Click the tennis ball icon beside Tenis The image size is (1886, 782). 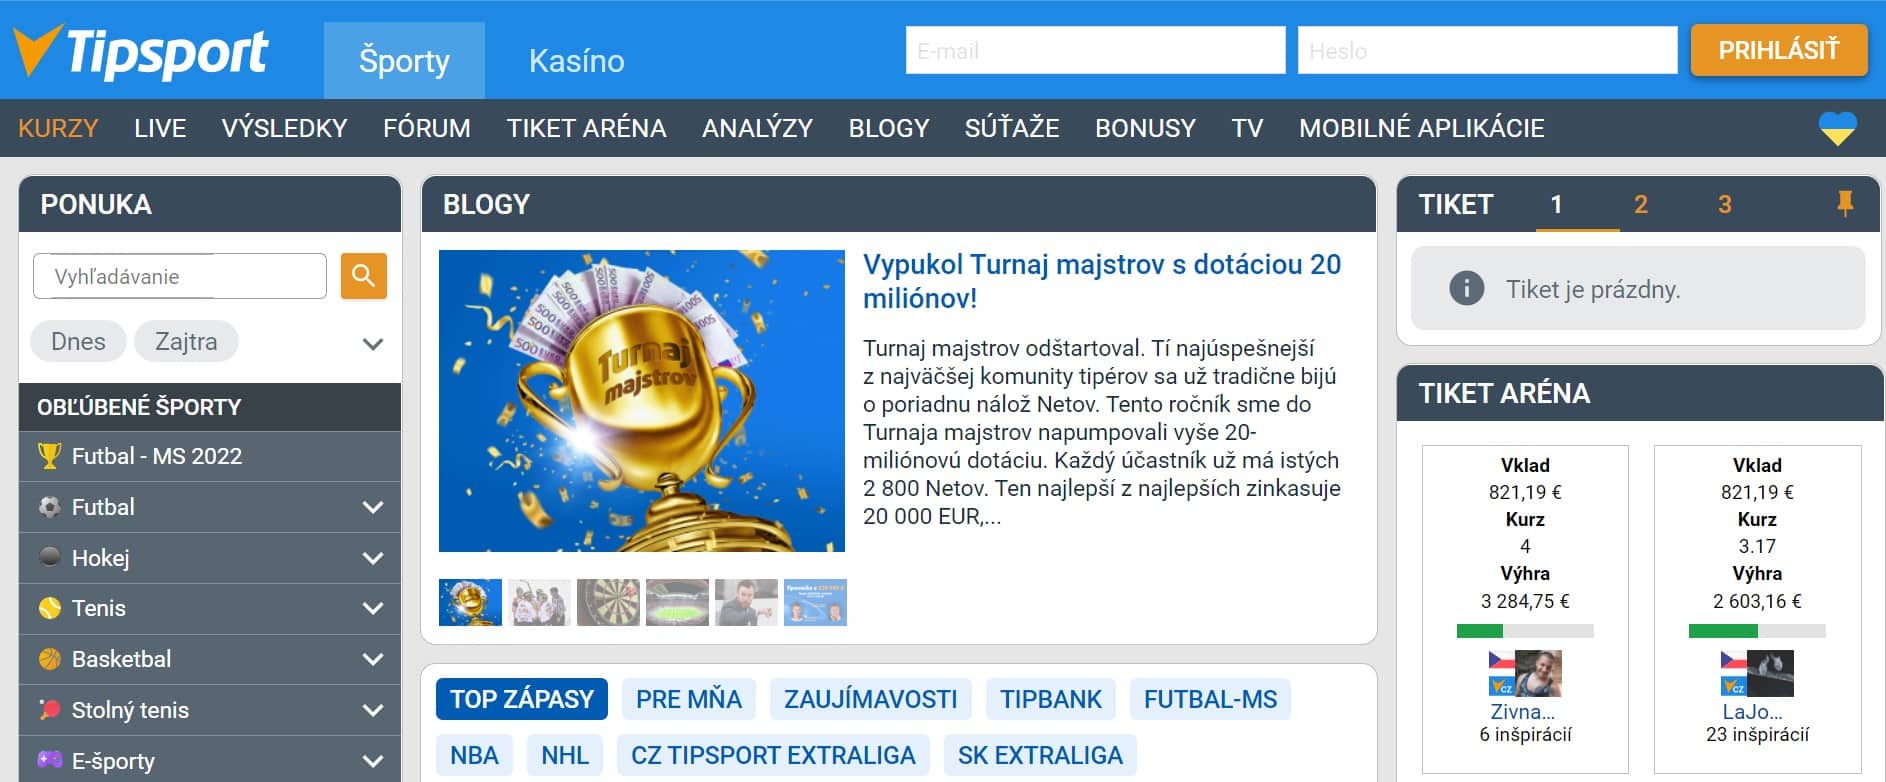pos(49,608)
